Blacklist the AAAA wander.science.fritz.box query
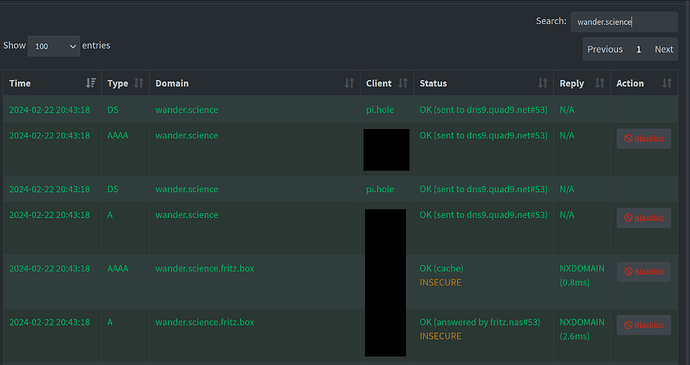This screenshot has height=365, width=690. [x=644, y=272]
